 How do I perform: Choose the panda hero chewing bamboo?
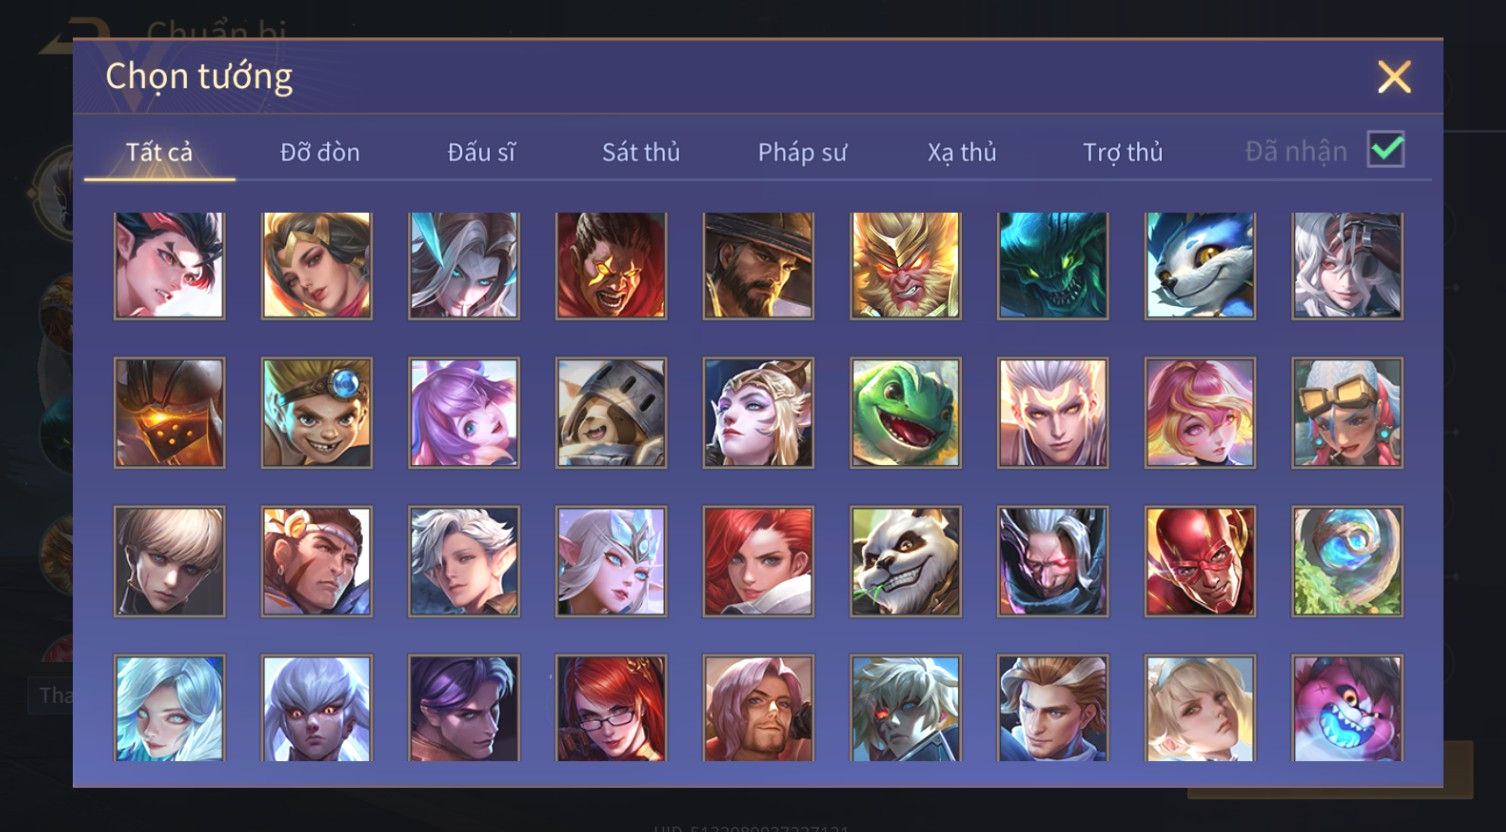pos(906,561)
